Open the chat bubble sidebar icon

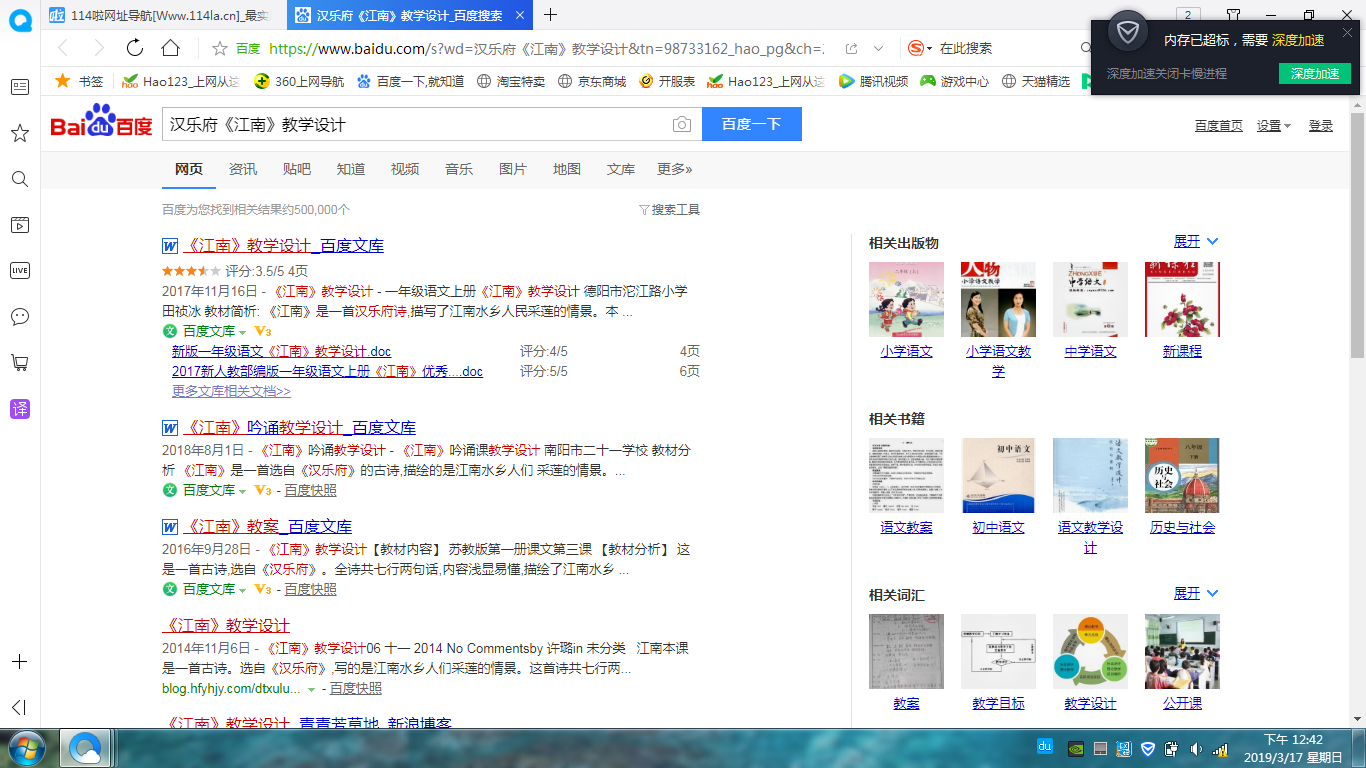point(19,316)
